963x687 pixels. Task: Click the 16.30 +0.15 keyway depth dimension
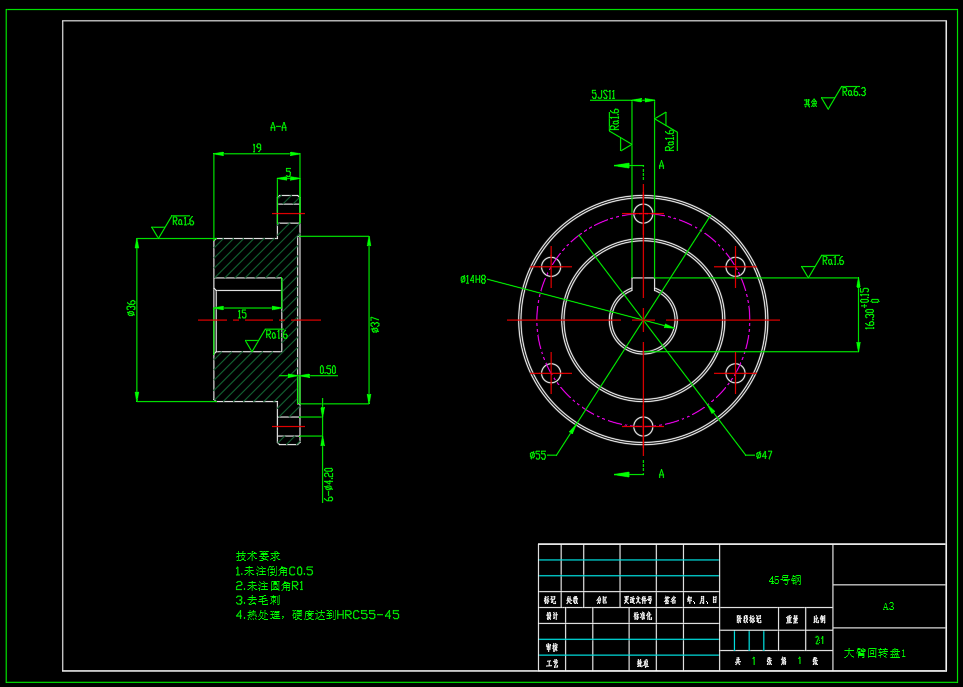coord(871,309)
